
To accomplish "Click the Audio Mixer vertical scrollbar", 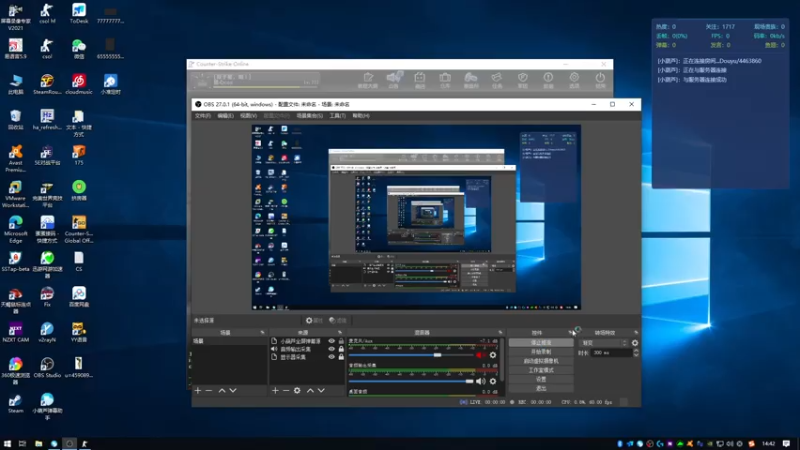I will point(502,359).
